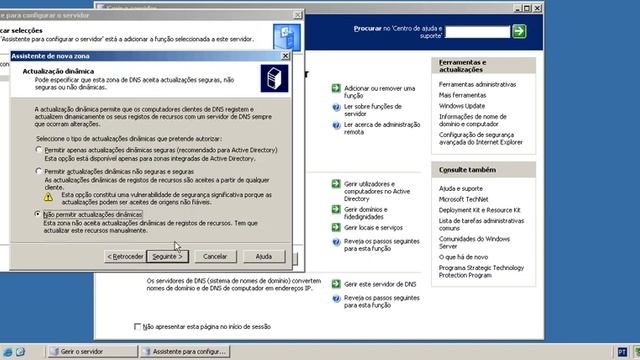Switch to Assistente para configurar taskbar button
The height and width of the screenshot is (360, 640).
pos(185,351)
